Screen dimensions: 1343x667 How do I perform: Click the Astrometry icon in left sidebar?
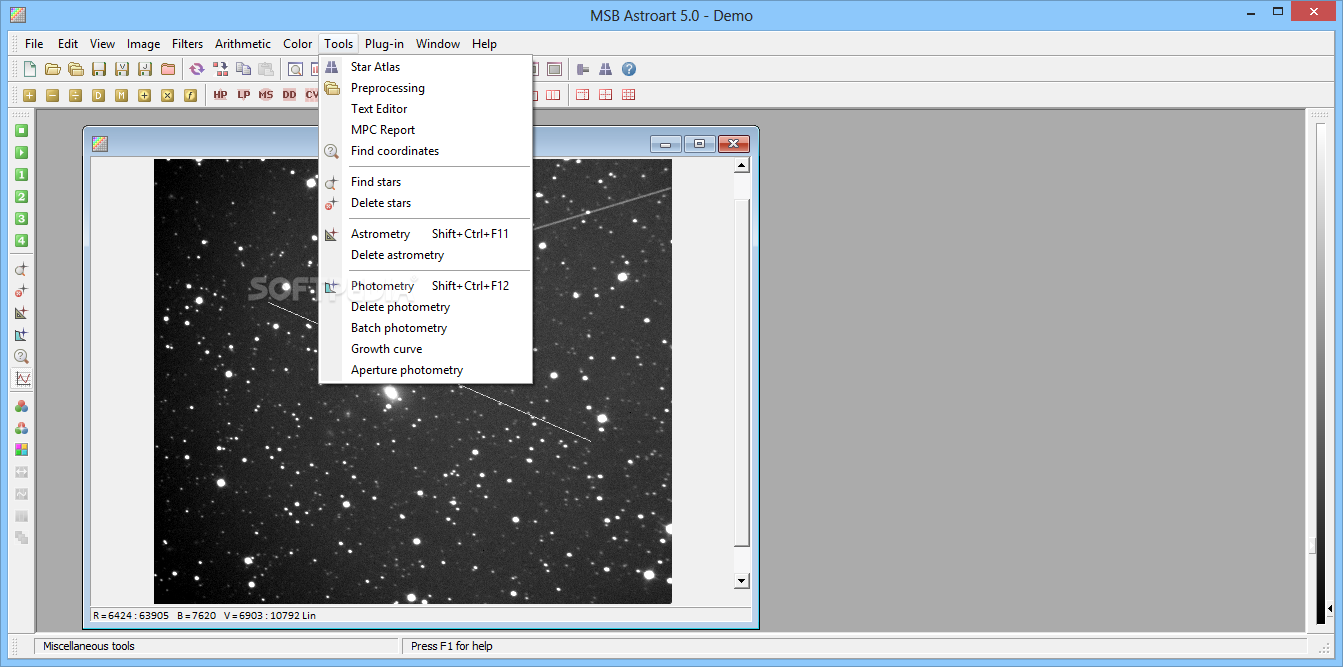pos(21,313)
